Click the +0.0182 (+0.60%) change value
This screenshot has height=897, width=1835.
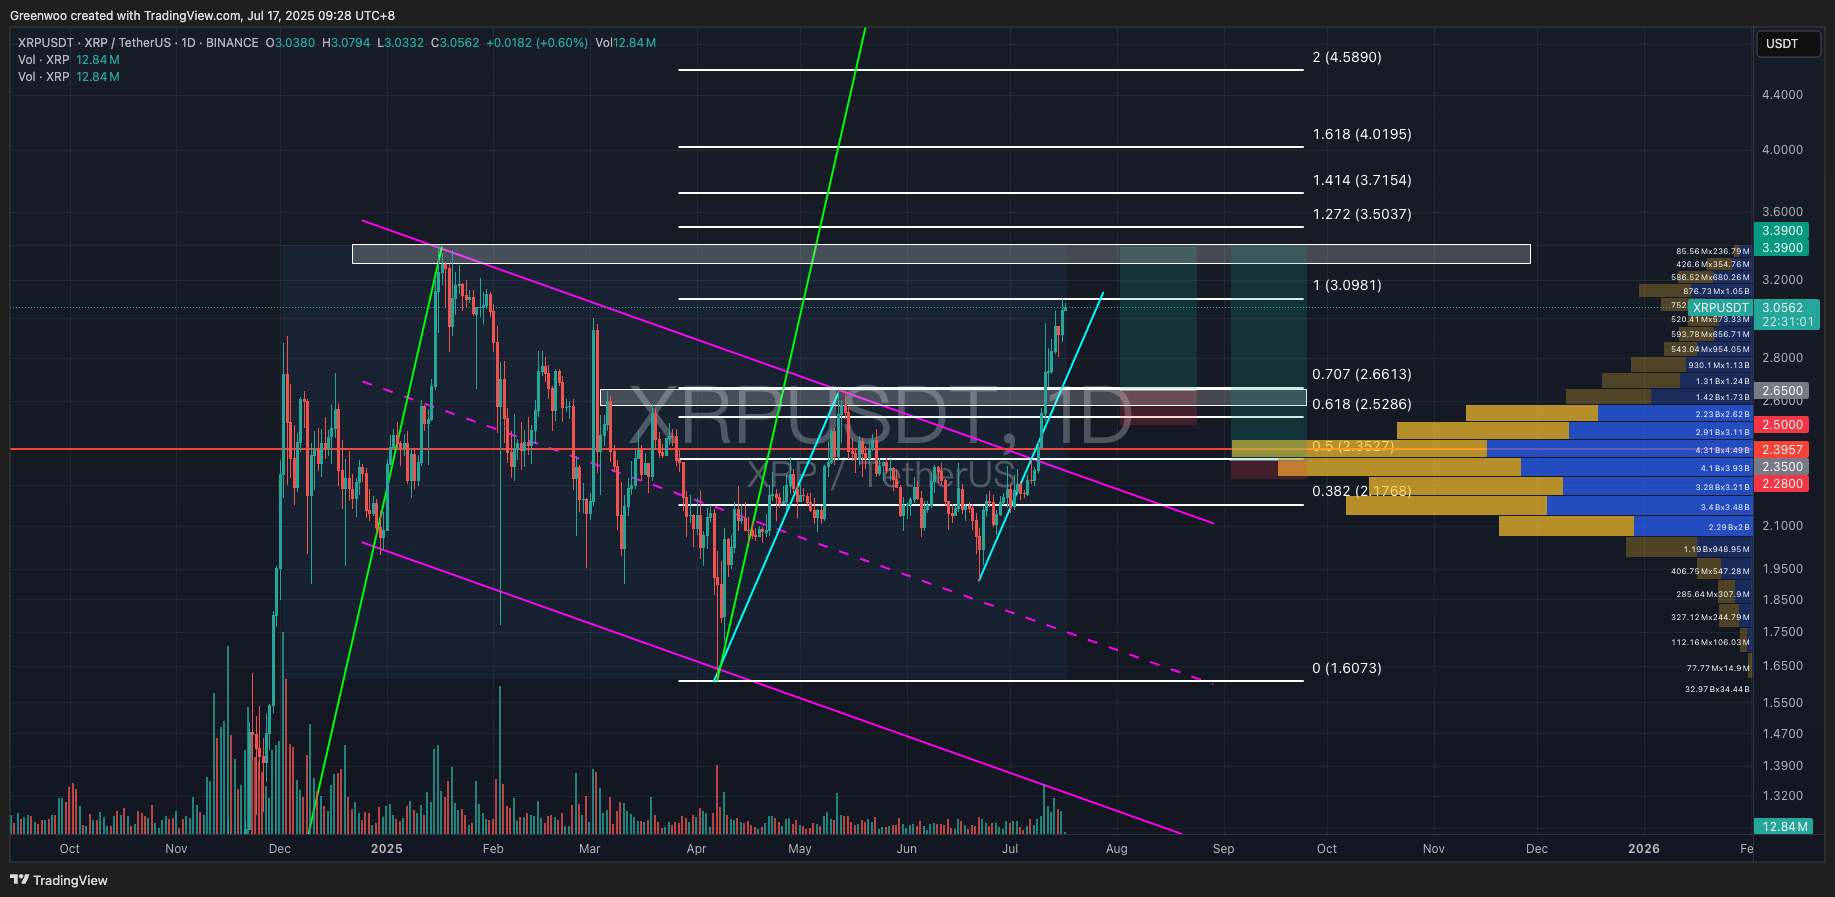pos(537,43)
